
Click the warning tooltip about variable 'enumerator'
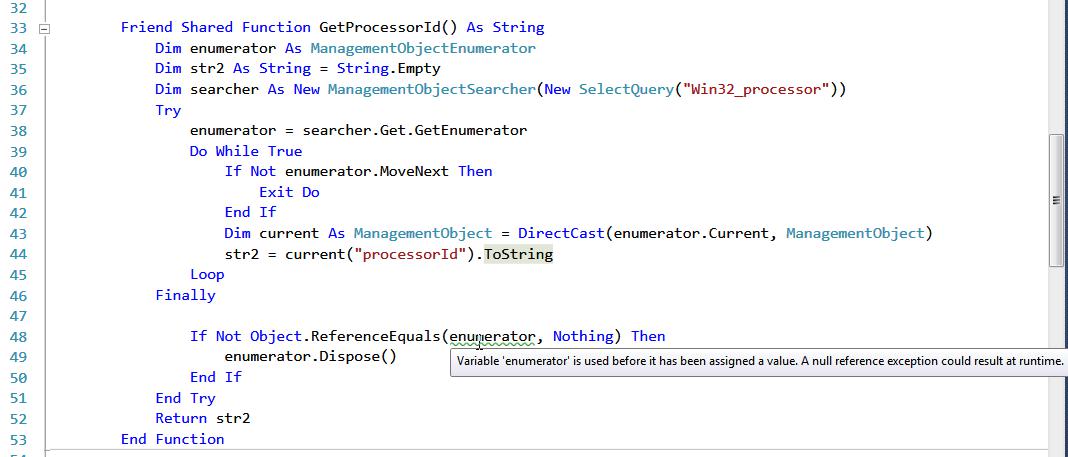(758, 362)
